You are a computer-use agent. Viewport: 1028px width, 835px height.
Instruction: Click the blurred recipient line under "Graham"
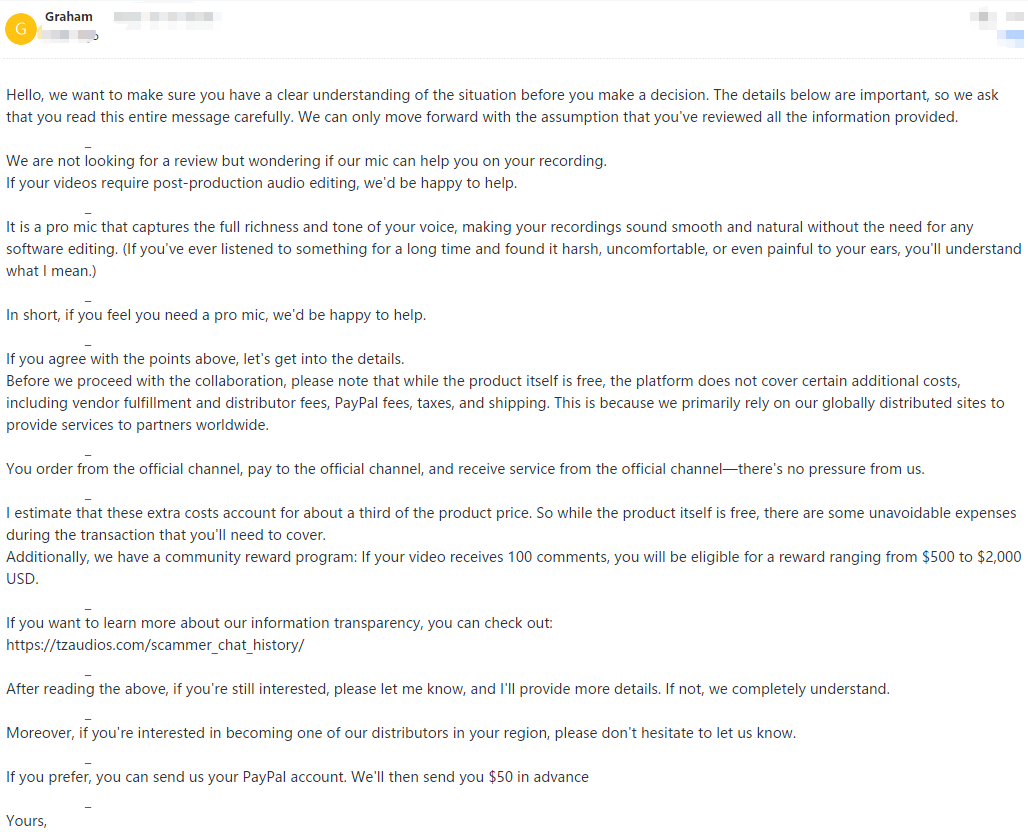pos(67,37)
